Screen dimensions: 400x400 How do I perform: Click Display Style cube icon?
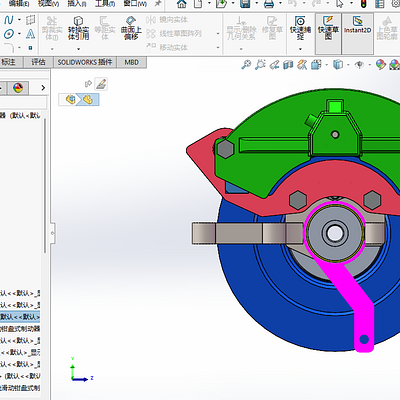[338, 64]
